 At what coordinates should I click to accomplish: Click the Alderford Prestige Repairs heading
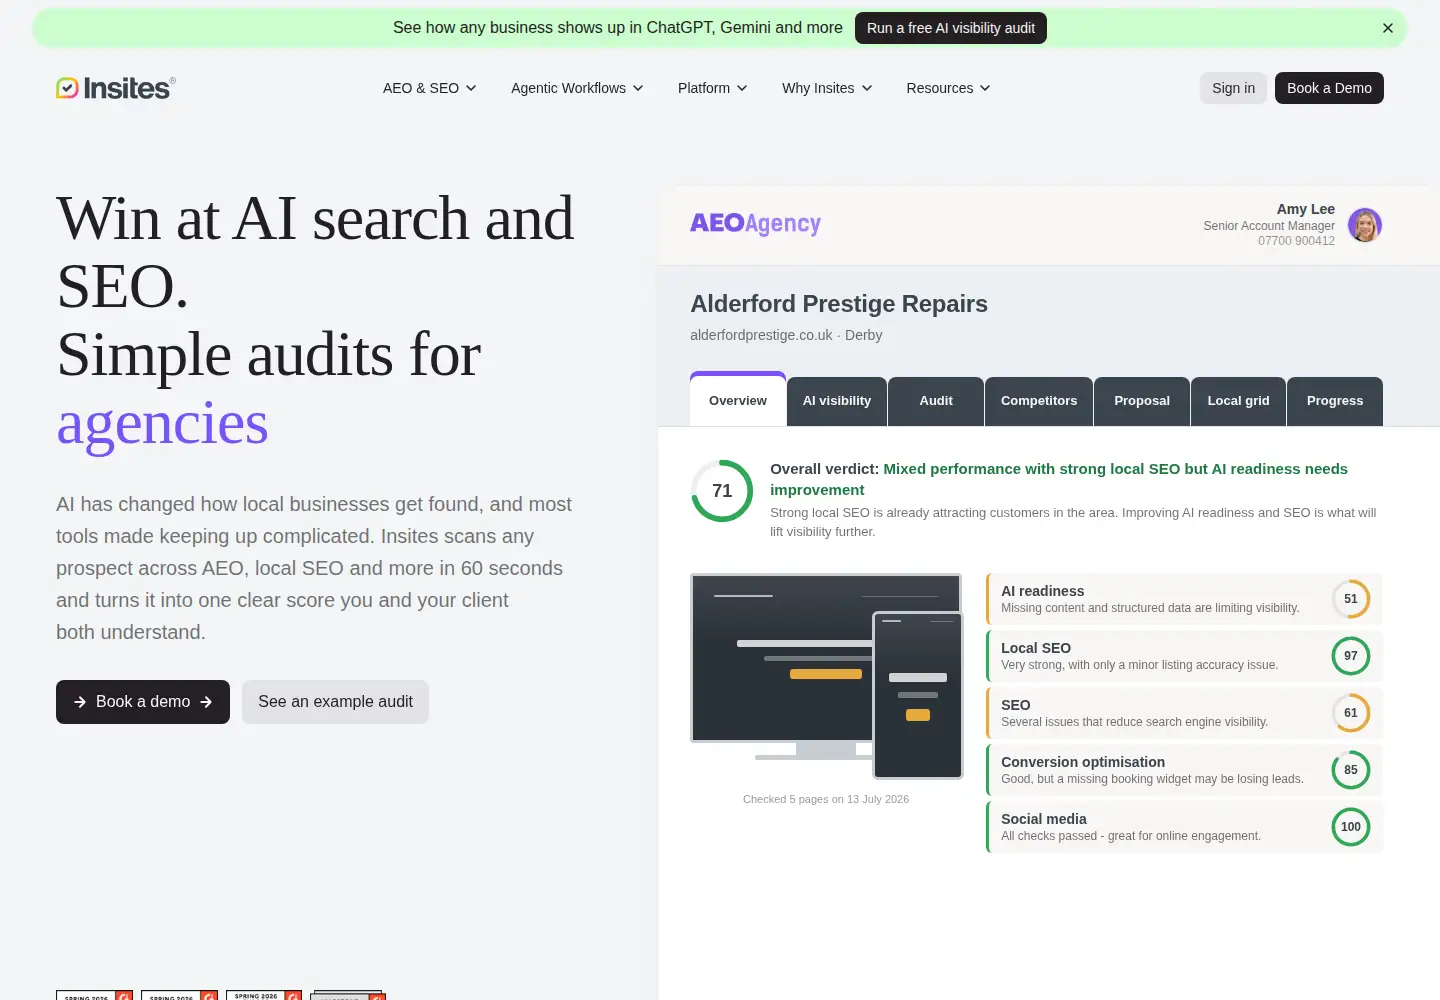(x=839, y=304)
